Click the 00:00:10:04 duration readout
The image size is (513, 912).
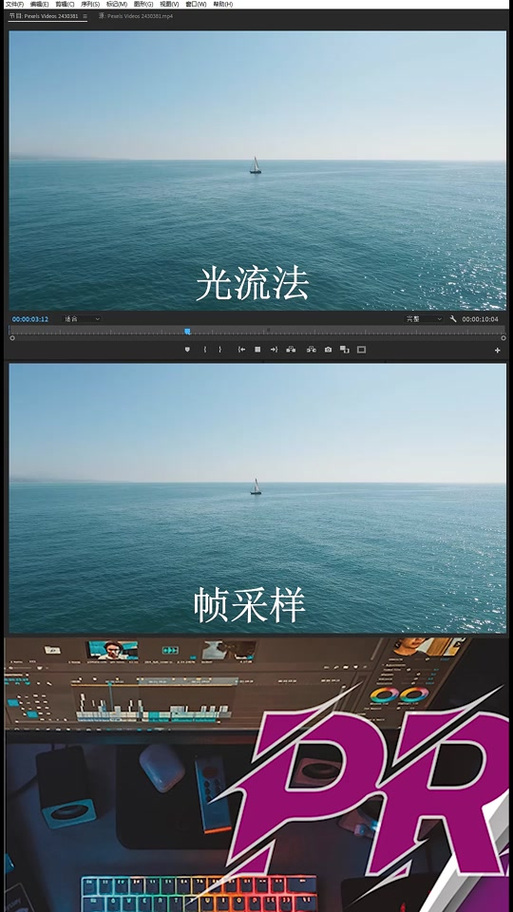point(480,319)
